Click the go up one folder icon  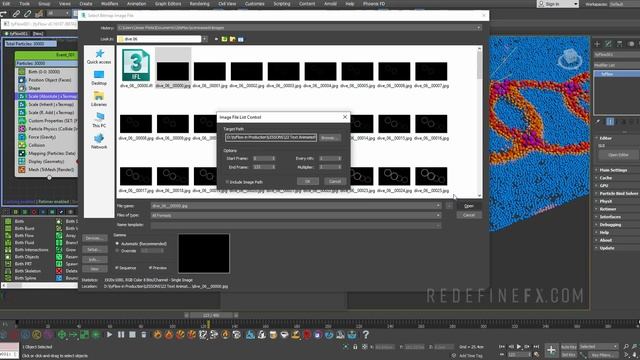(x=224, y=39)
